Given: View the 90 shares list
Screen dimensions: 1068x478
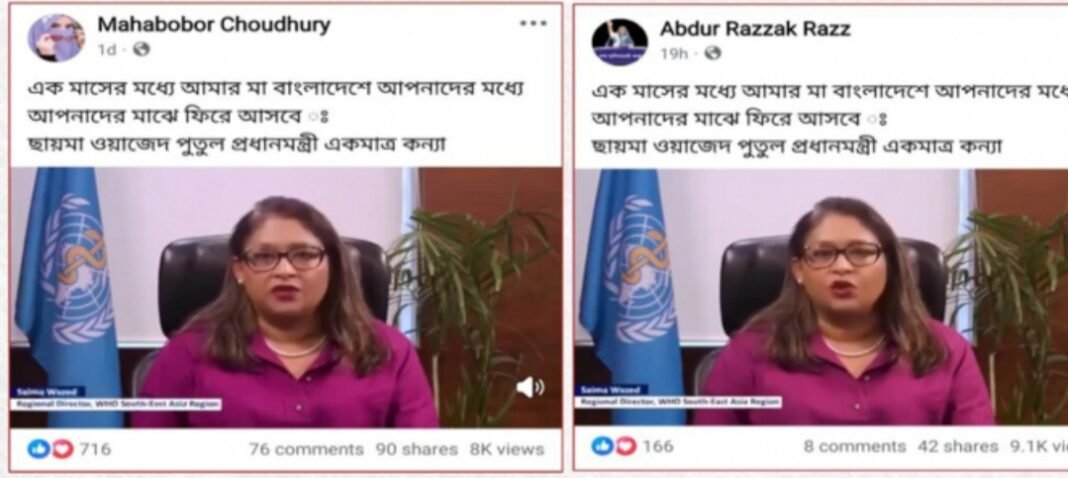Looking at the screenshot, I should coord(416,449).
